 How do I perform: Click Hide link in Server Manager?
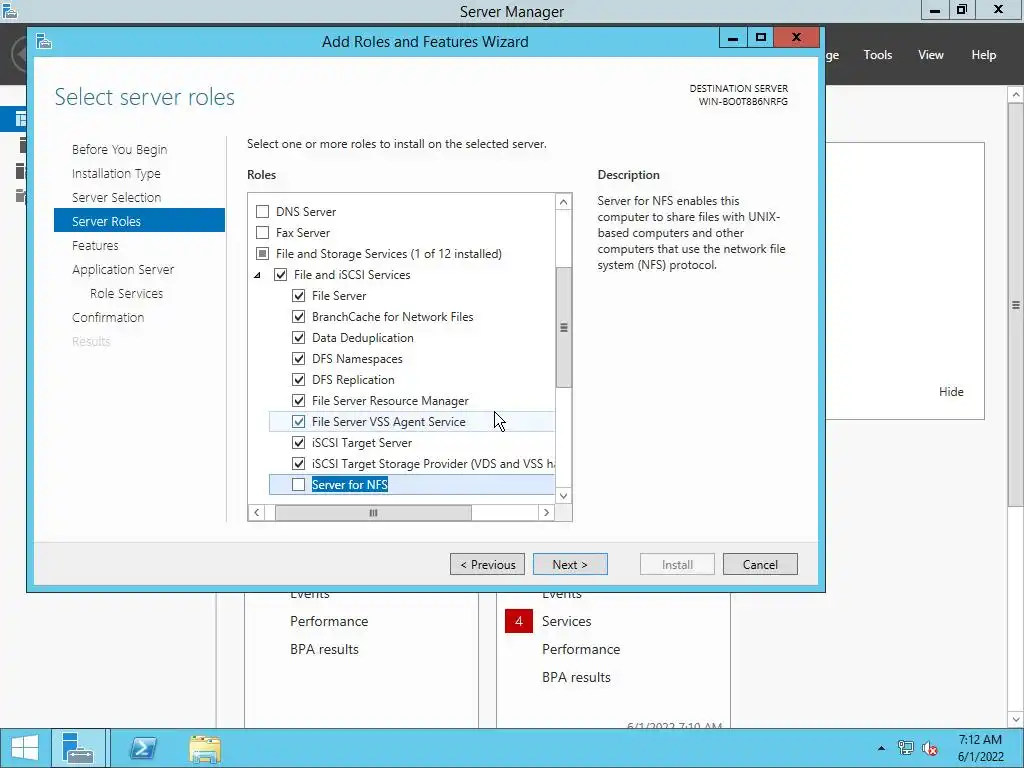(951, 392)
